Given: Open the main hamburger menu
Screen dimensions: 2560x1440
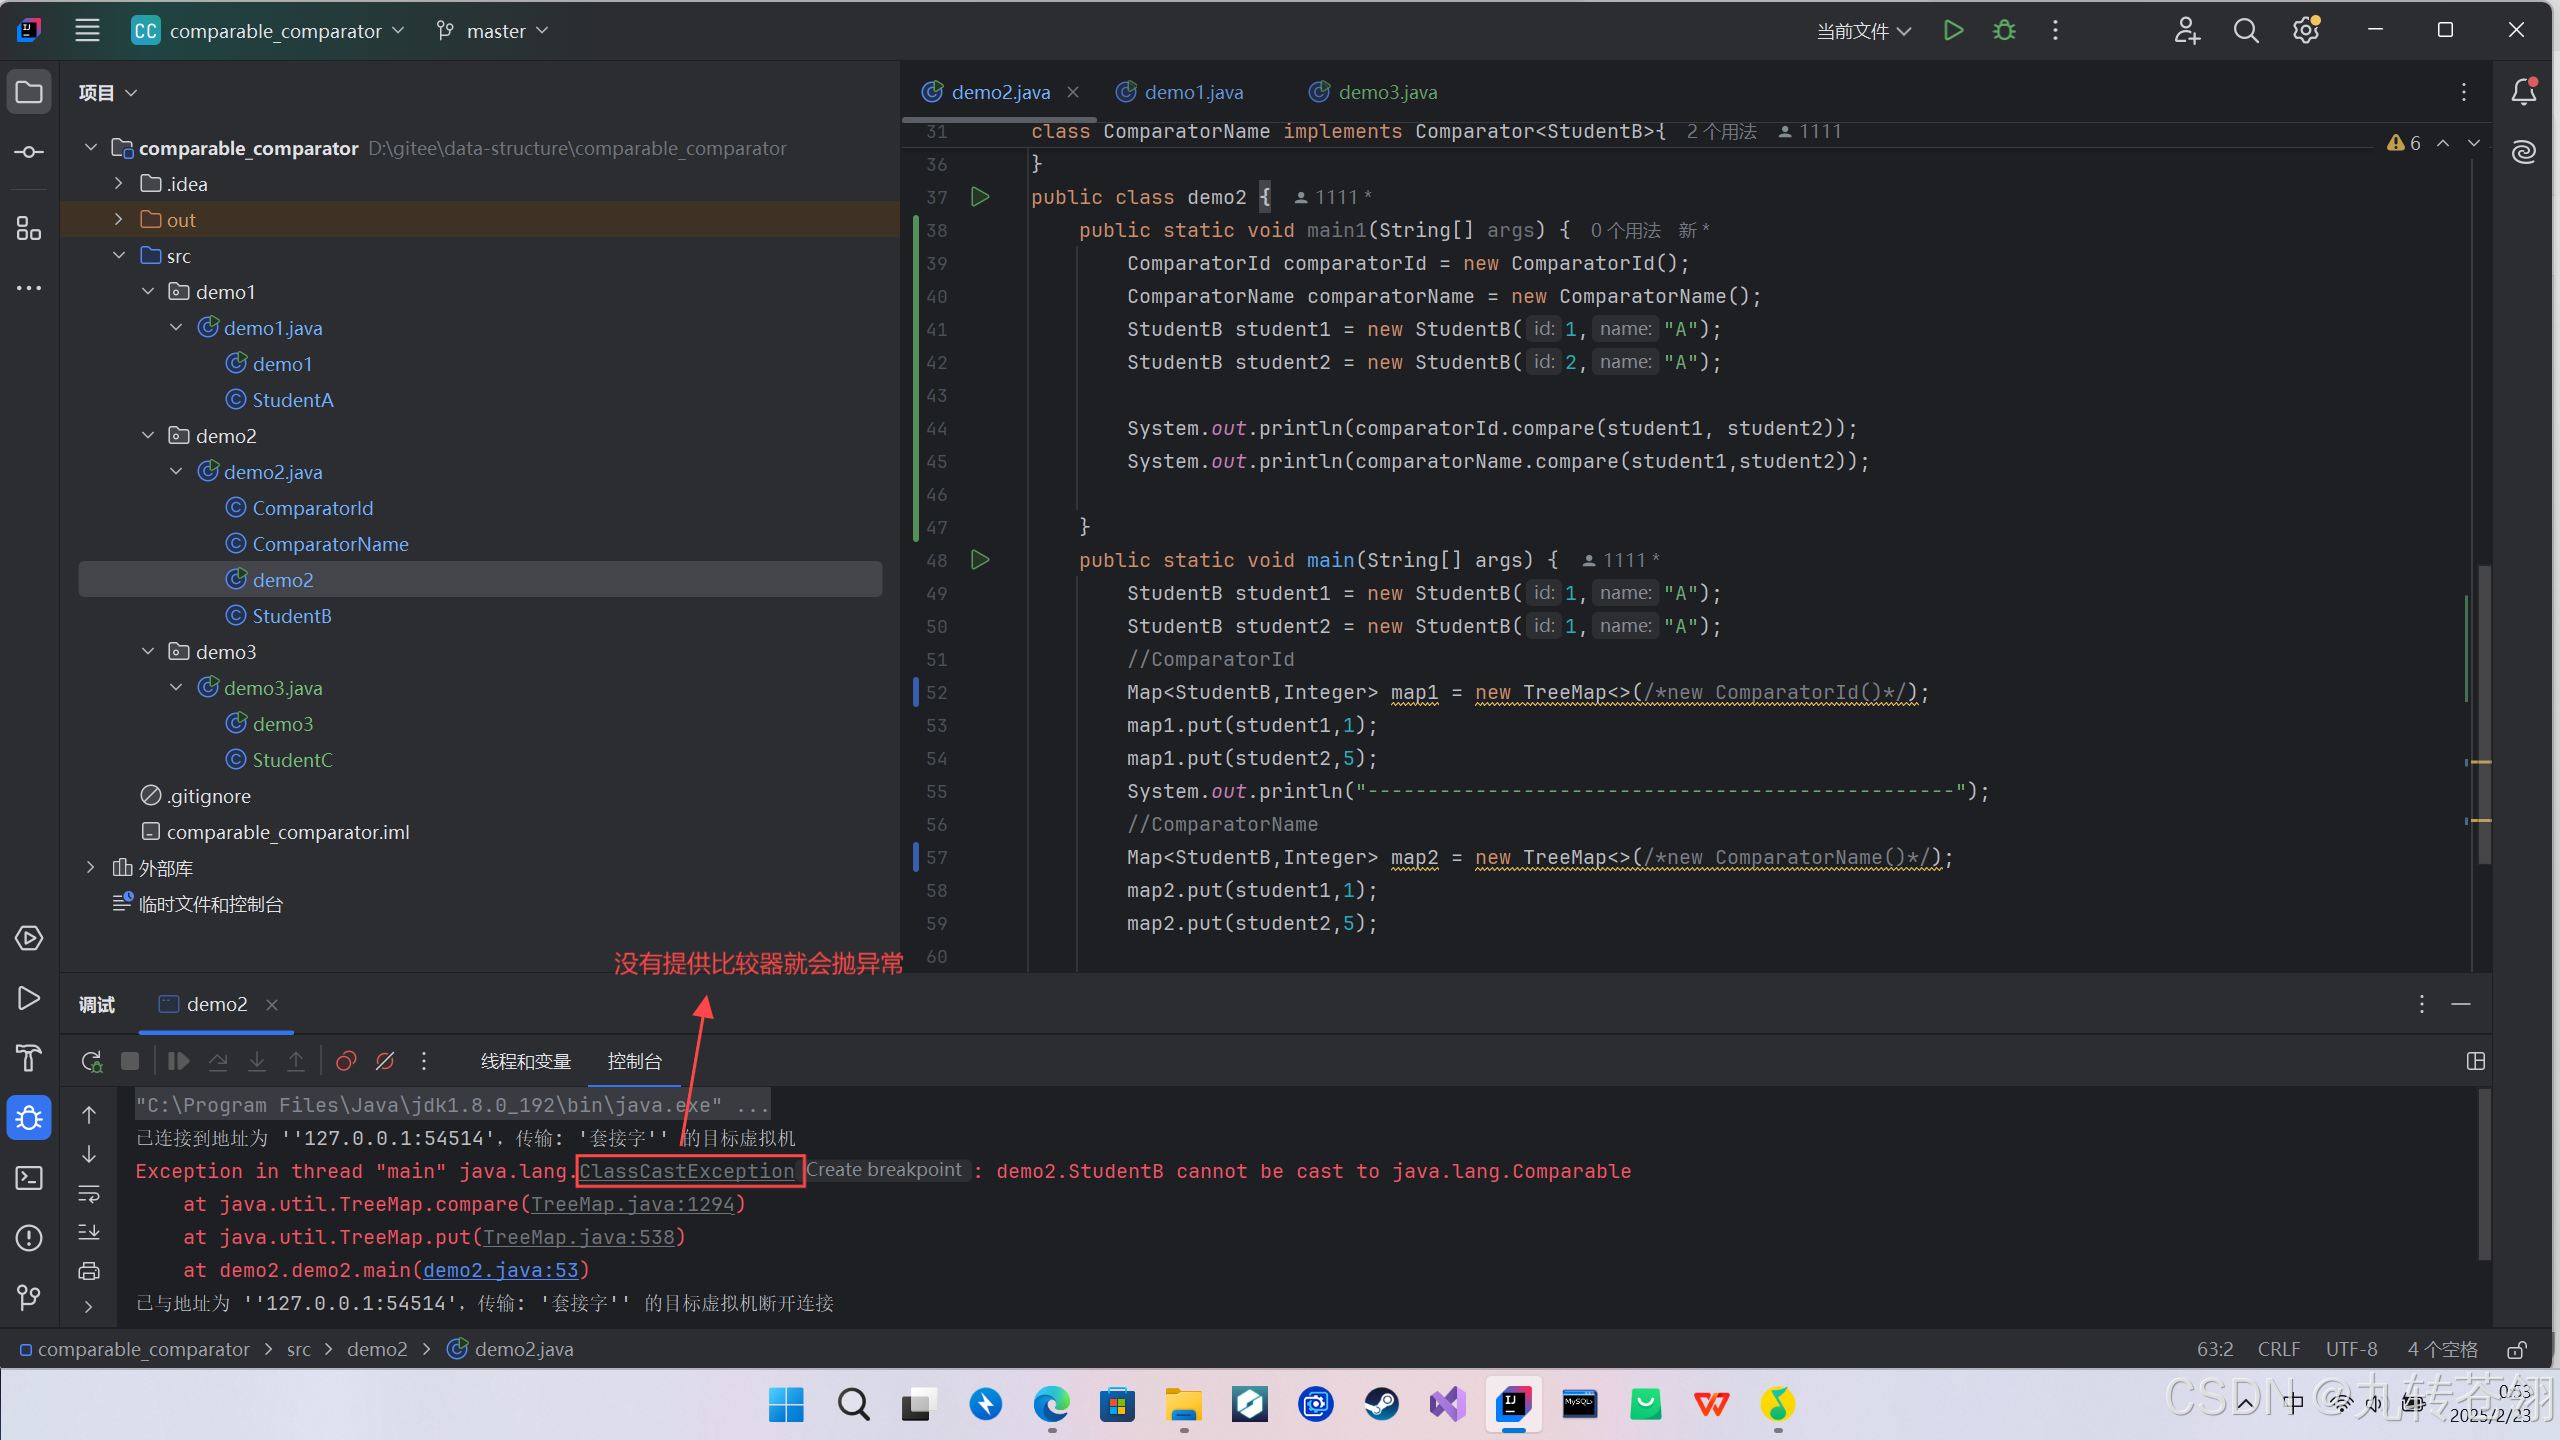Looking at the screenshot, I should 87,30.
